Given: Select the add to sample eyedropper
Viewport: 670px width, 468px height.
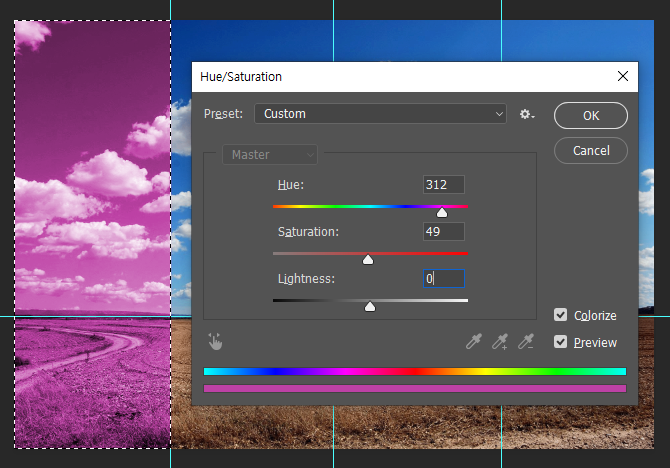Looking at the screenshot, I should [x=500, y=341].
